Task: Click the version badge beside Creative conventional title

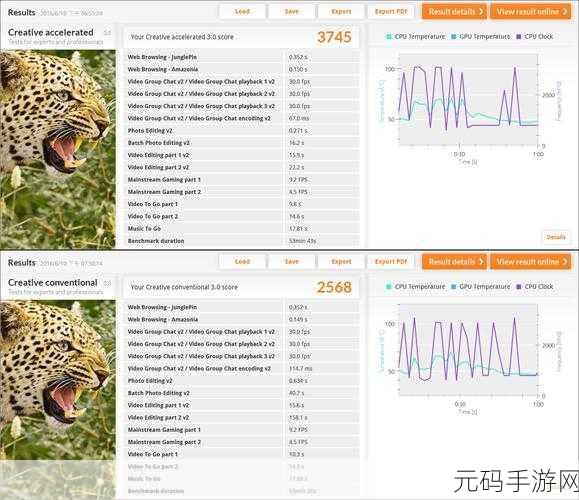Action: [107, 283]
